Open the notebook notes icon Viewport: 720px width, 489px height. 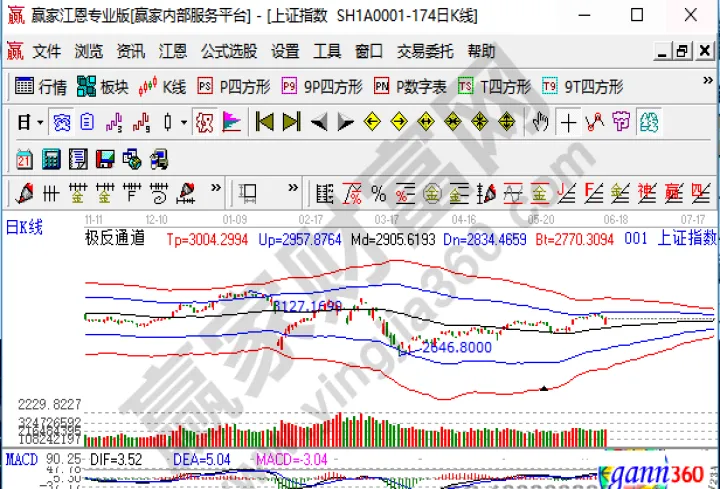point(78,159)
